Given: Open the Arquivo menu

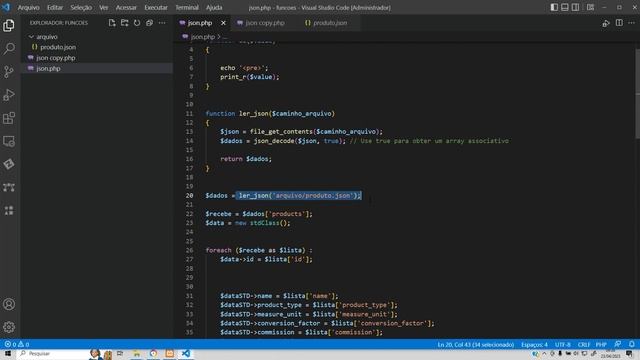Looking at the screenshot, I should 29,7.
